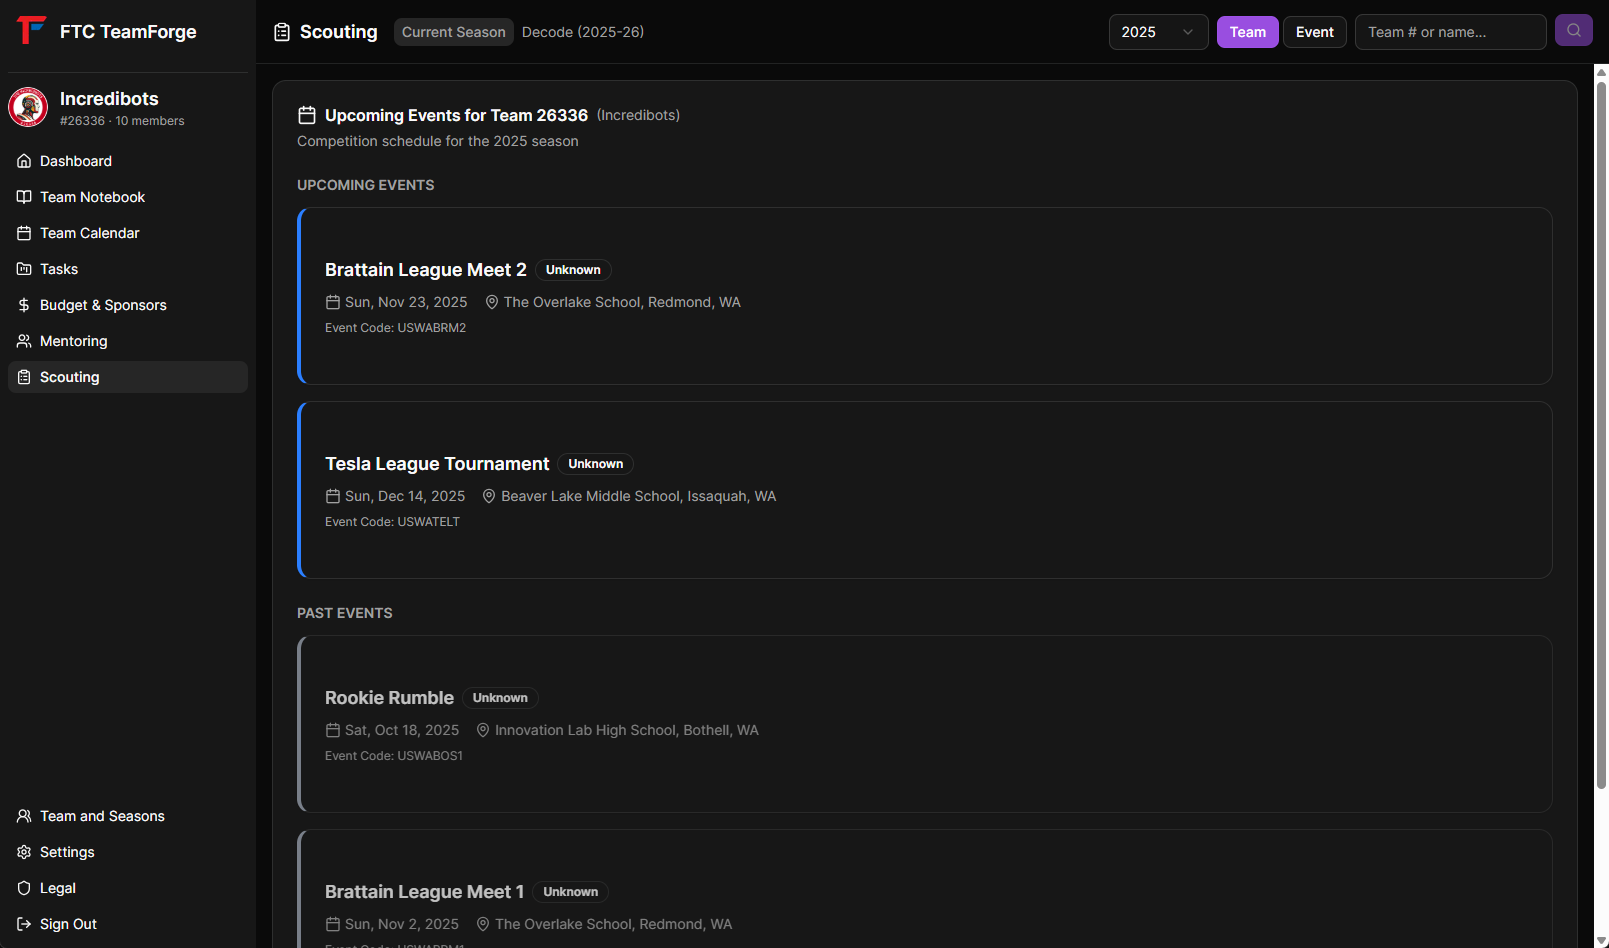Viewport: 1609px width, 948px height.
Task: Open the Brattain League Meet 2 event card
Action: [924, 296]
